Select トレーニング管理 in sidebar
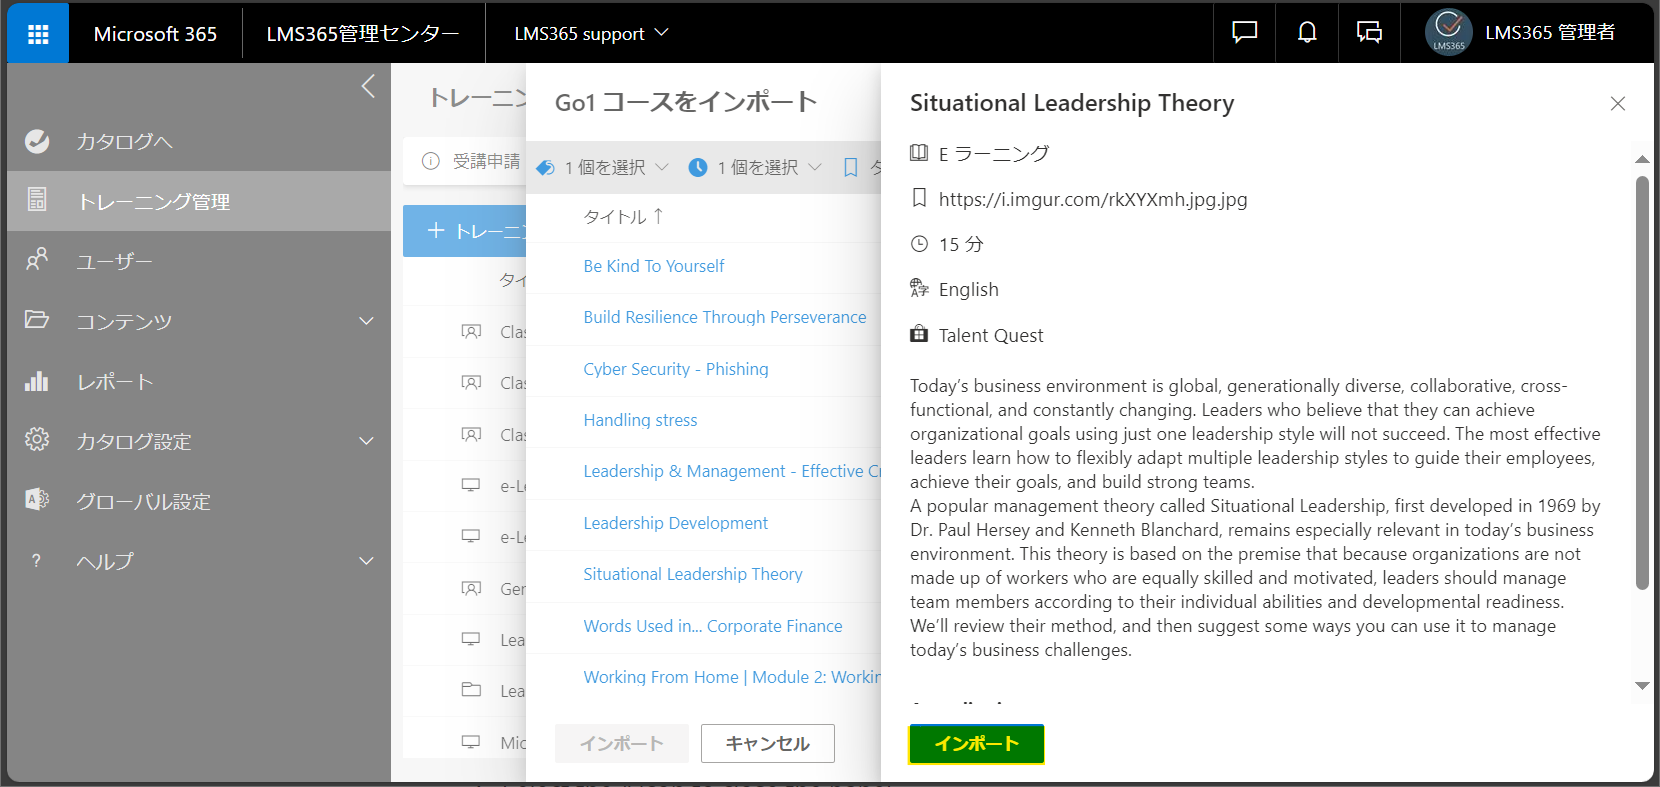 click(x=154, y=202)
